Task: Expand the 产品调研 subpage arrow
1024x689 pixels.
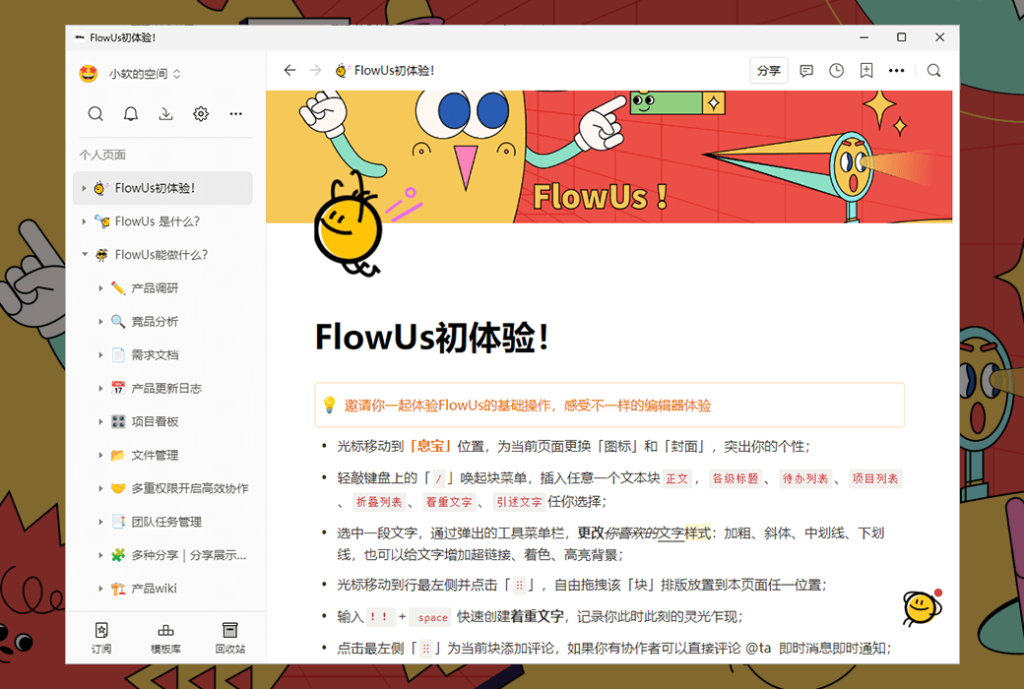Action: coord(101,288)
